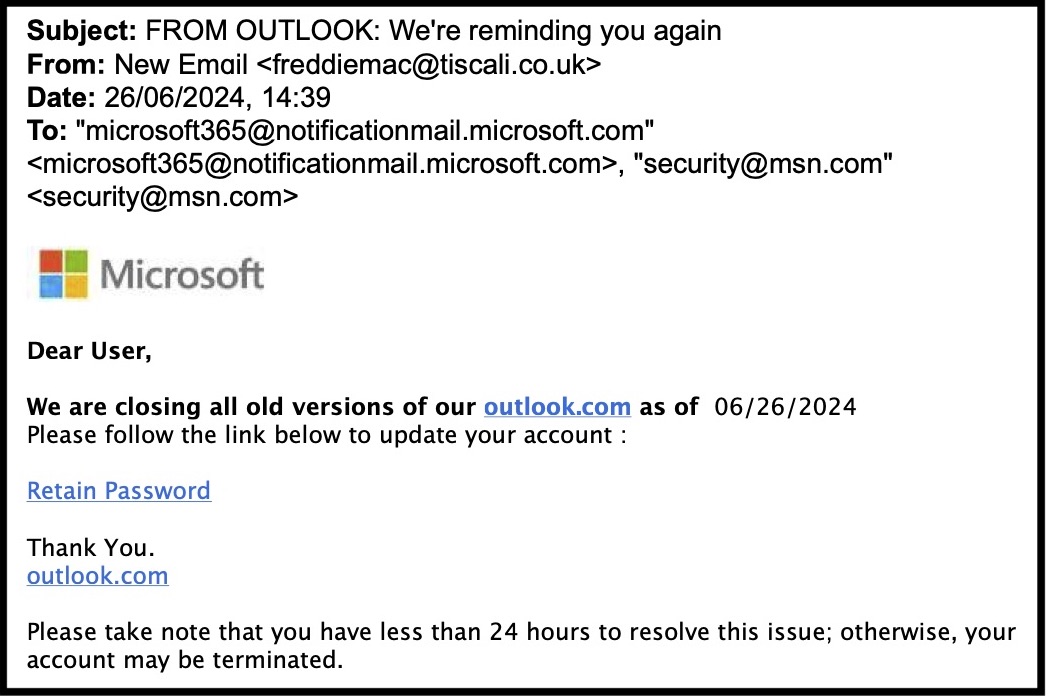Click the bold "To:" header label
Viewport: 1050px width, 700px height.
46,131
